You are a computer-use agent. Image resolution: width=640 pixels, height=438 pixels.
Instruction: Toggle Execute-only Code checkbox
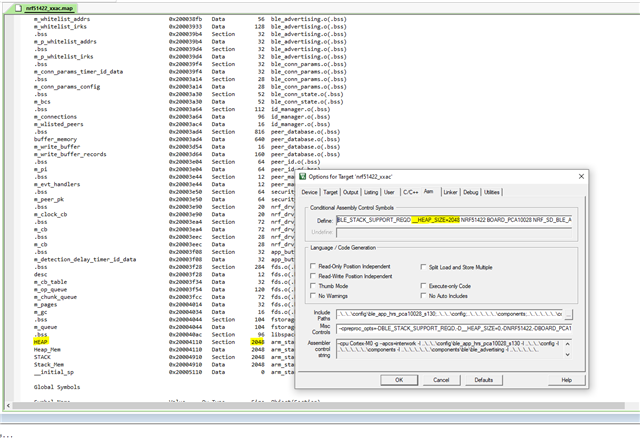(423, 286)
